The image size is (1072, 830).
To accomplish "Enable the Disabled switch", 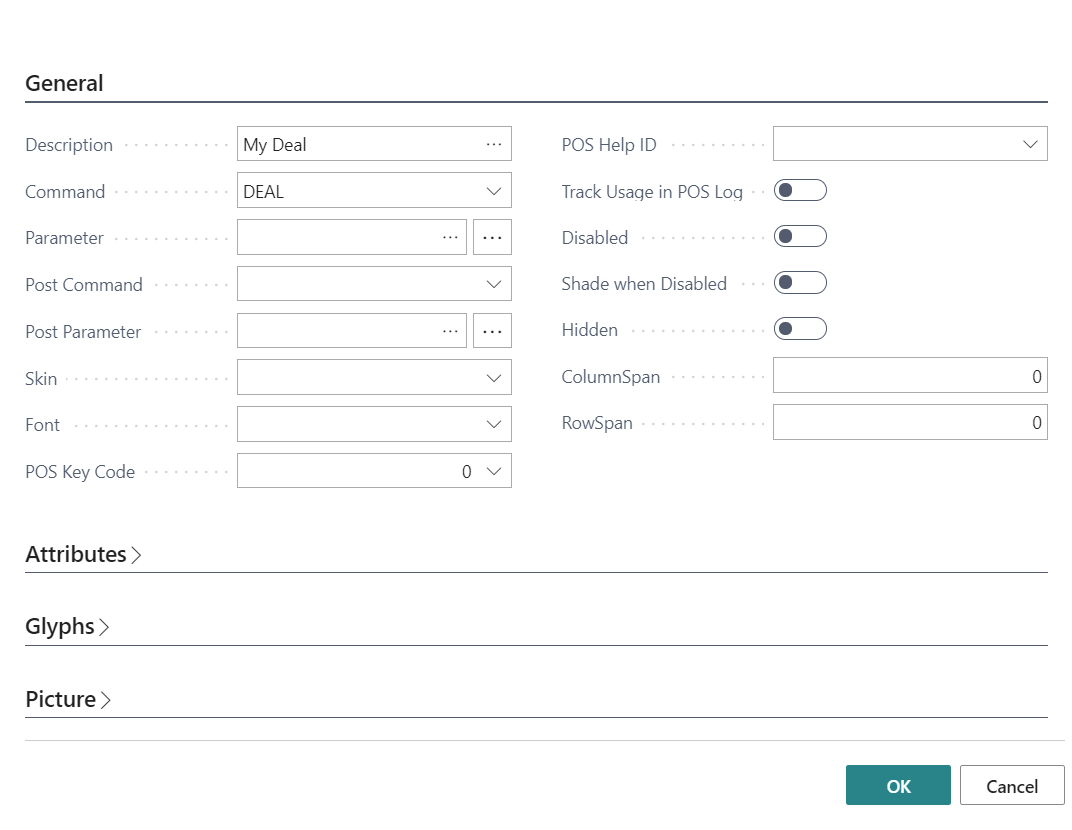I will 800,237.
